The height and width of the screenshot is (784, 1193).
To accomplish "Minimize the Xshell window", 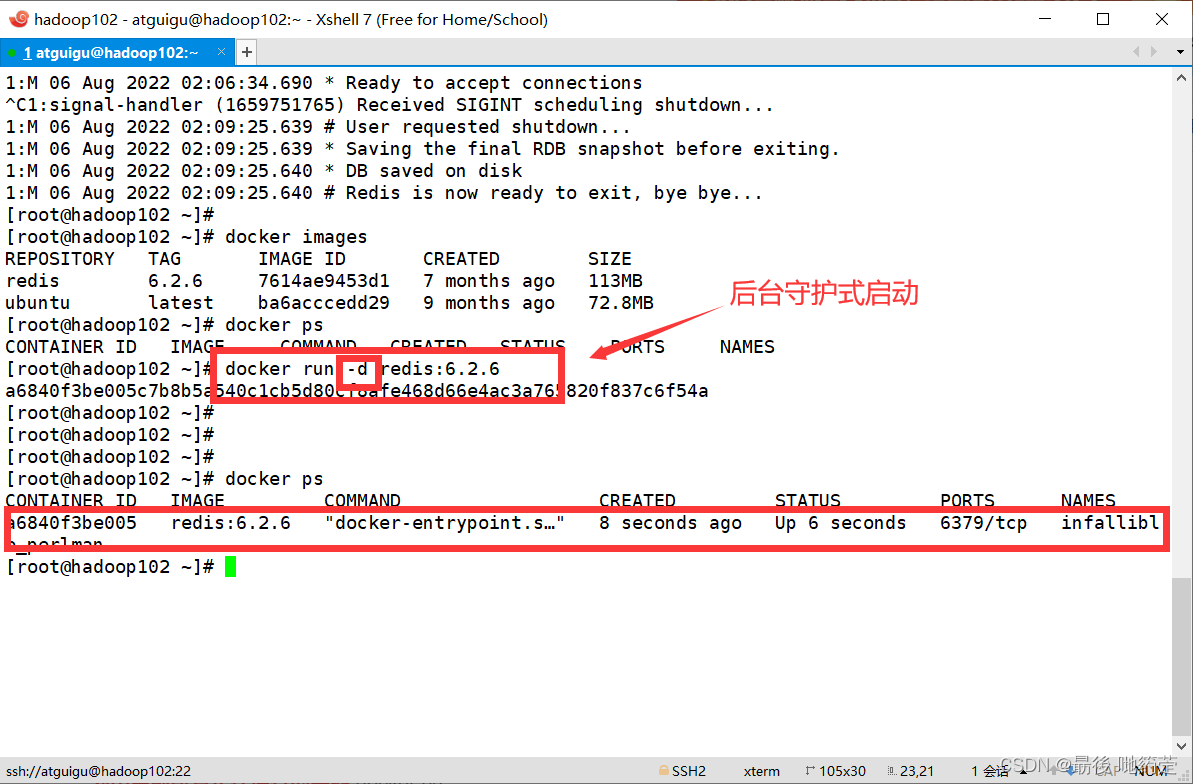I will click(1045, 19).
